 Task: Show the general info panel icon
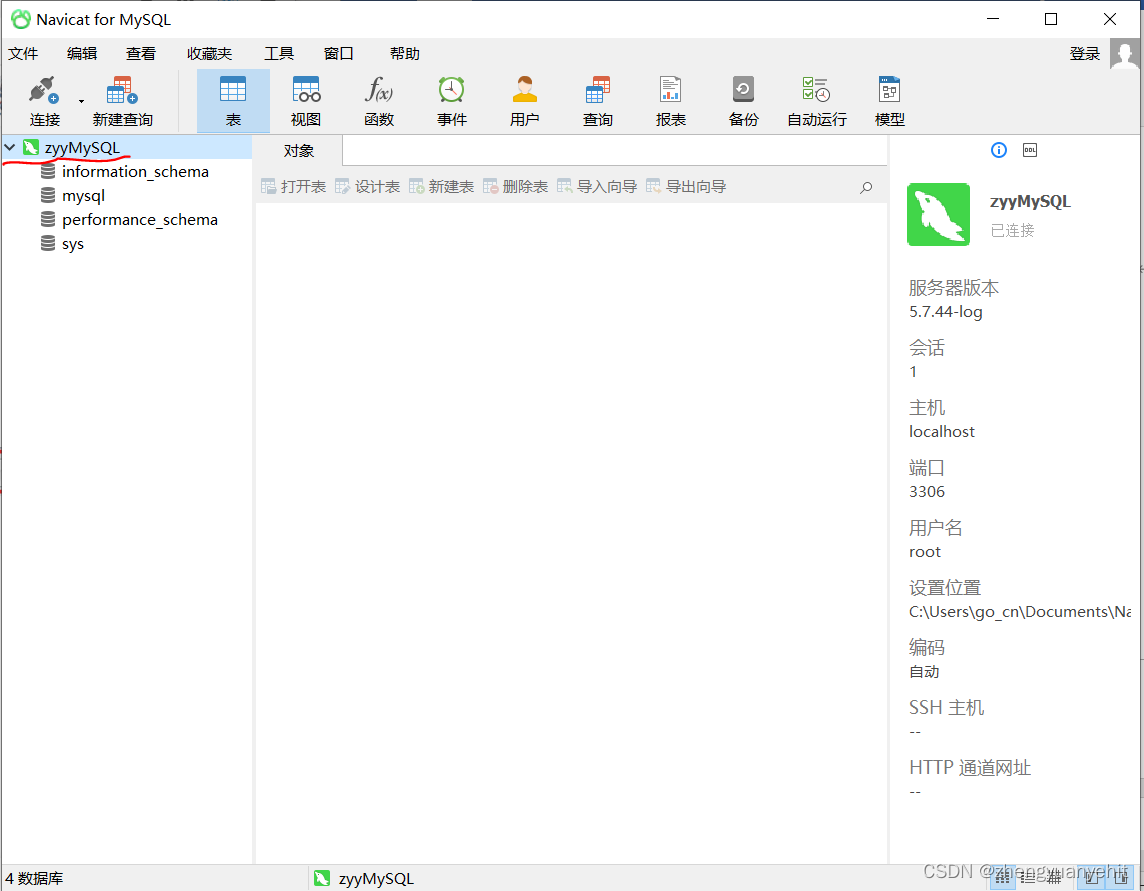pos(999,150)
